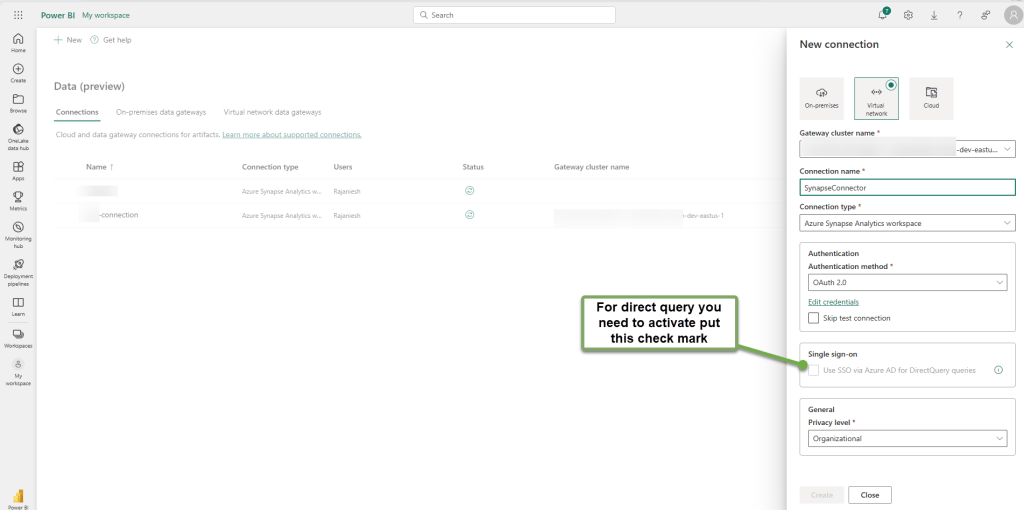
Task: Click Get help in the toolbar
Action: click(x=110, y=40)
